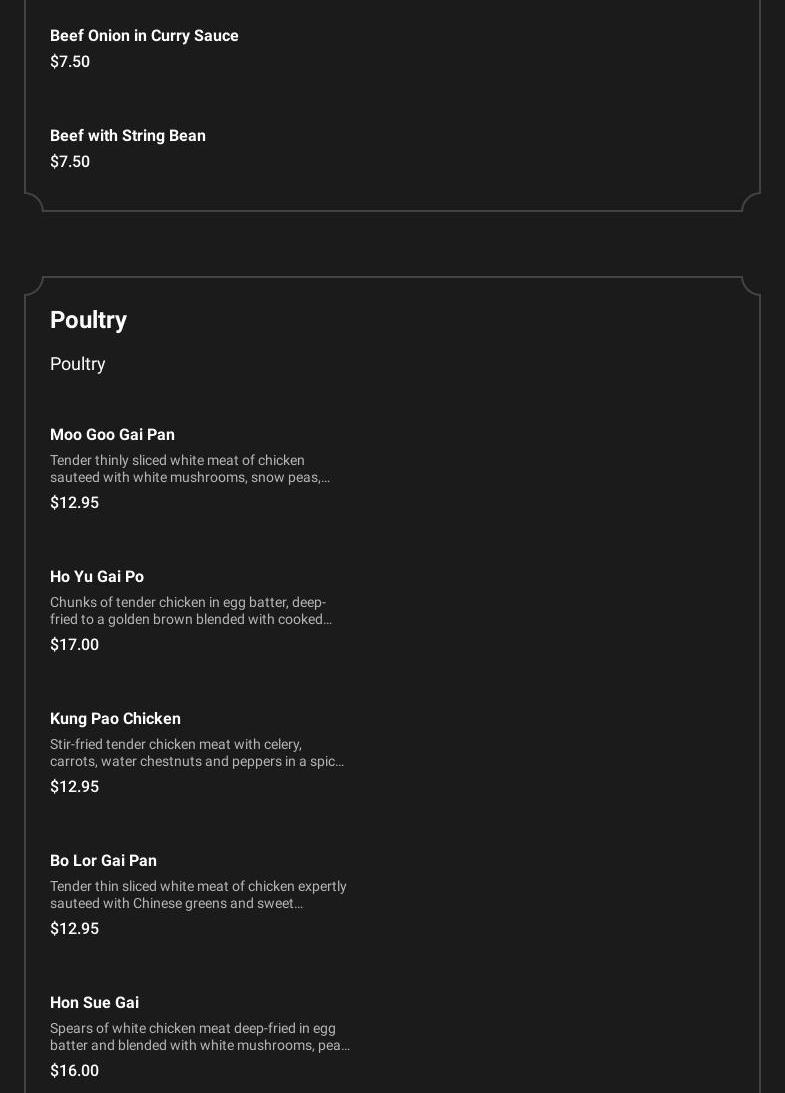Screen dimensions: 785x1093
Task: Click the bold Poultry section heading
Action: 88,320
